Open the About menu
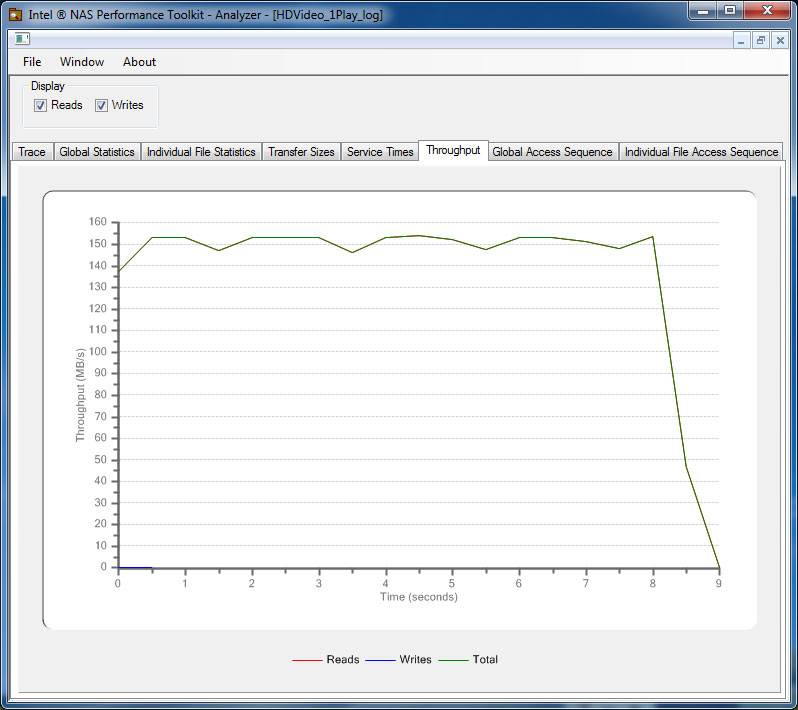 (139, 62)
